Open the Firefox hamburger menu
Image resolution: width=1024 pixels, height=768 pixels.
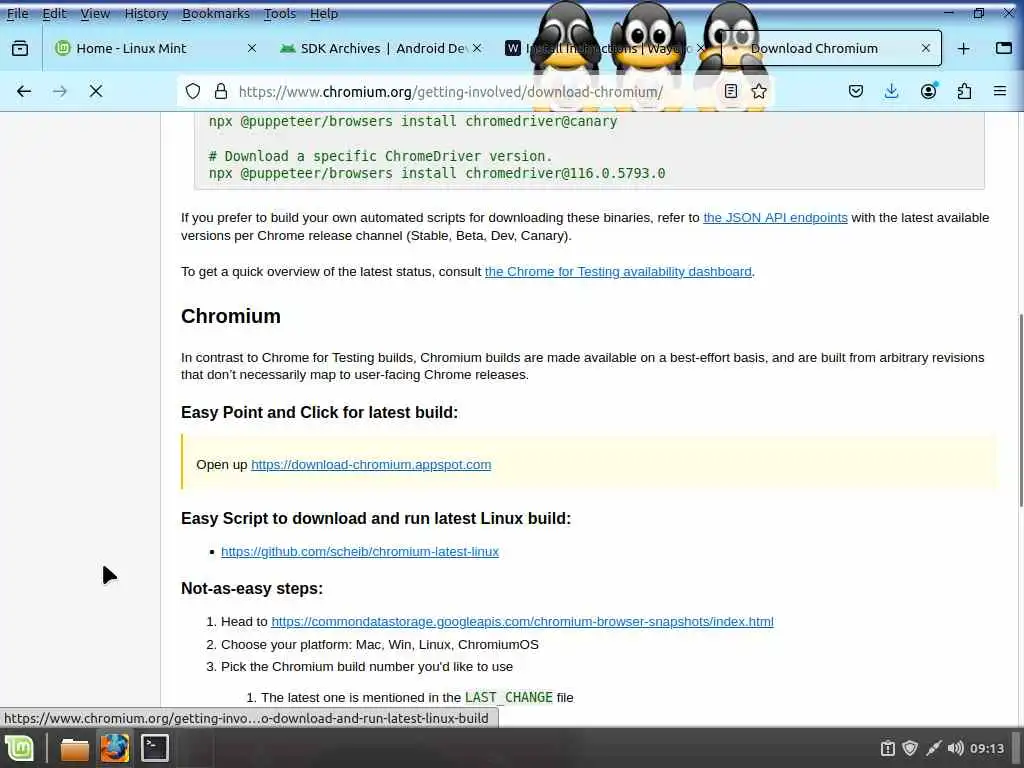click(x=1000, y=91)
